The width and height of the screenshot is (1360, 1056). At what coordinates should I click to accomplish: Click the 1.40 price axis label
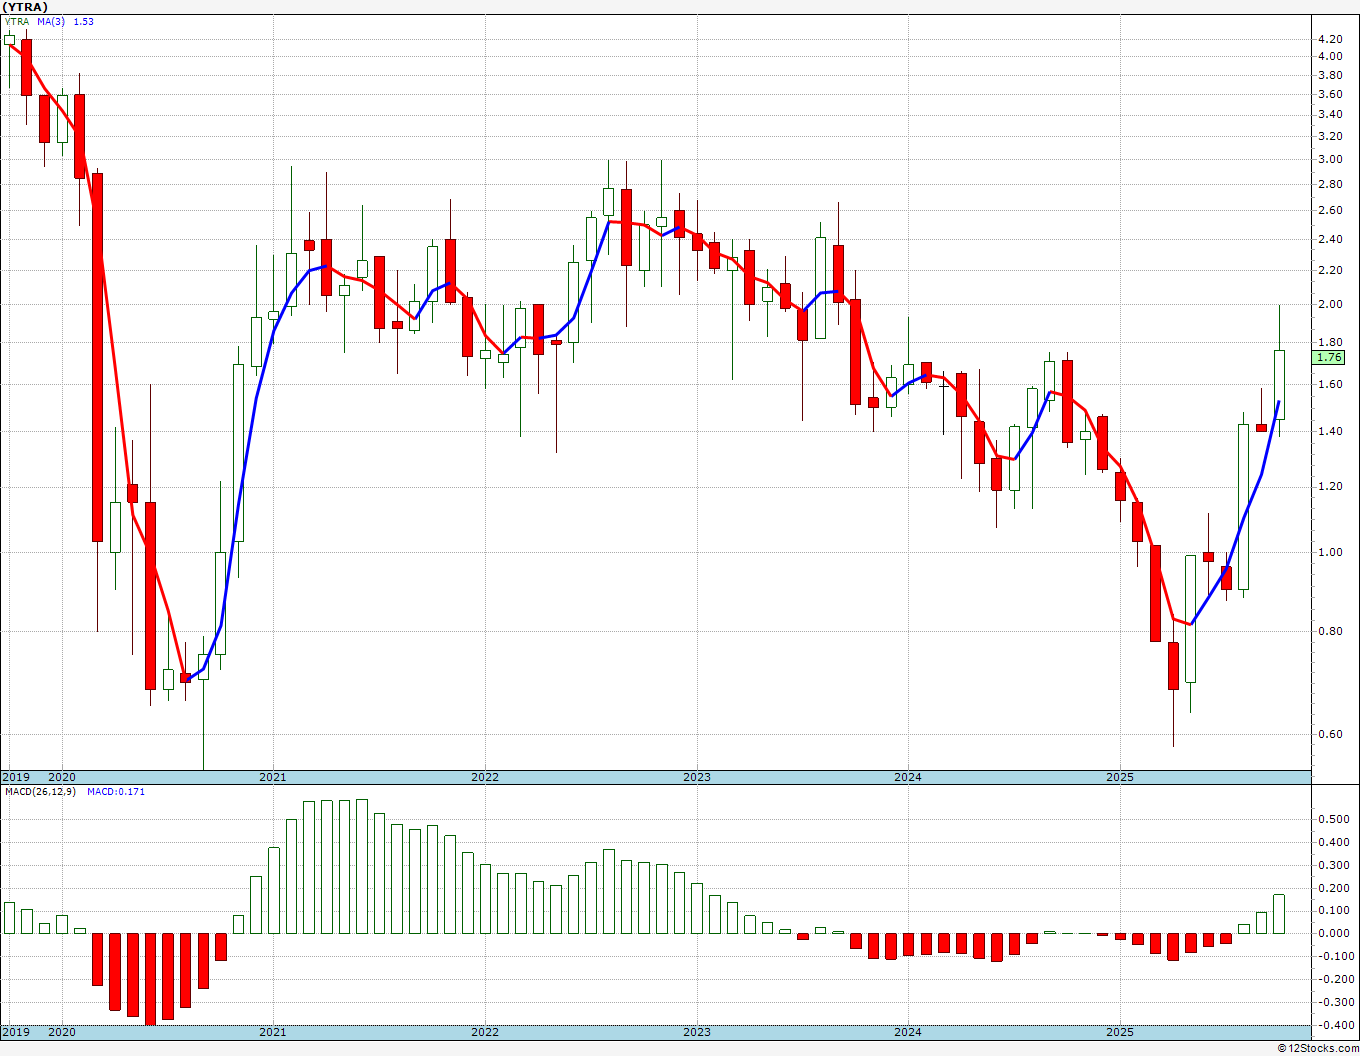click(x=1330, y=431)
